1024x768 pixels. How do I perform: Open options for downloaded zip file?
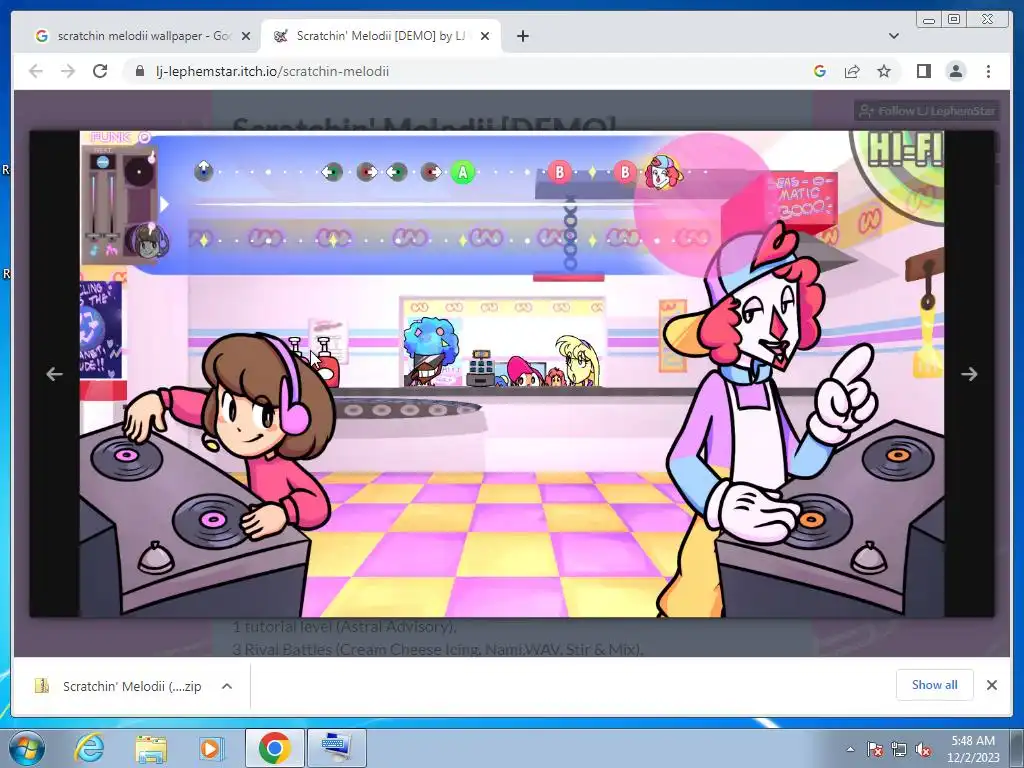click(227, 686)
